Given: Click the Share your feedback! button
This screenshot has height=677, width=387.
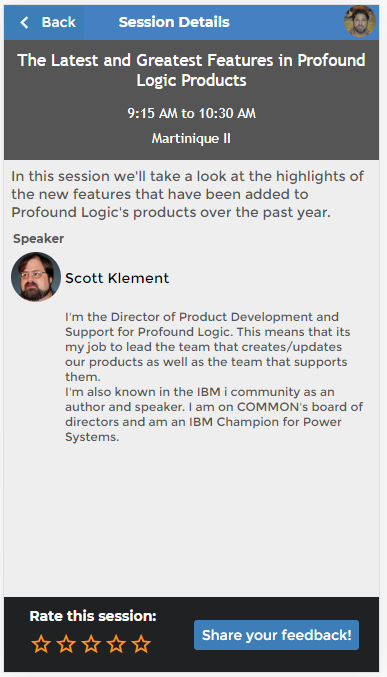Looking at the screenshot, I should [276, 635].
